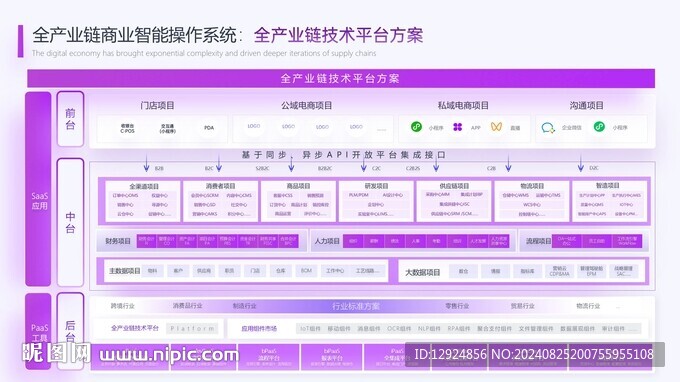The height and width of the screenshot is (382, 680).
Task: Click the S2B2C label
Action: (262, 168)
